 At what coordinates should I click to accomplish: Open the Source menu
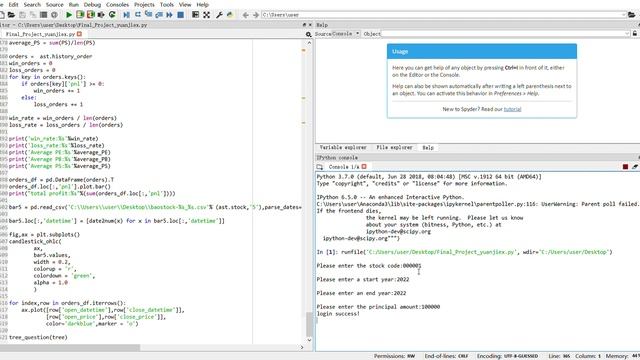click(54, 4)
